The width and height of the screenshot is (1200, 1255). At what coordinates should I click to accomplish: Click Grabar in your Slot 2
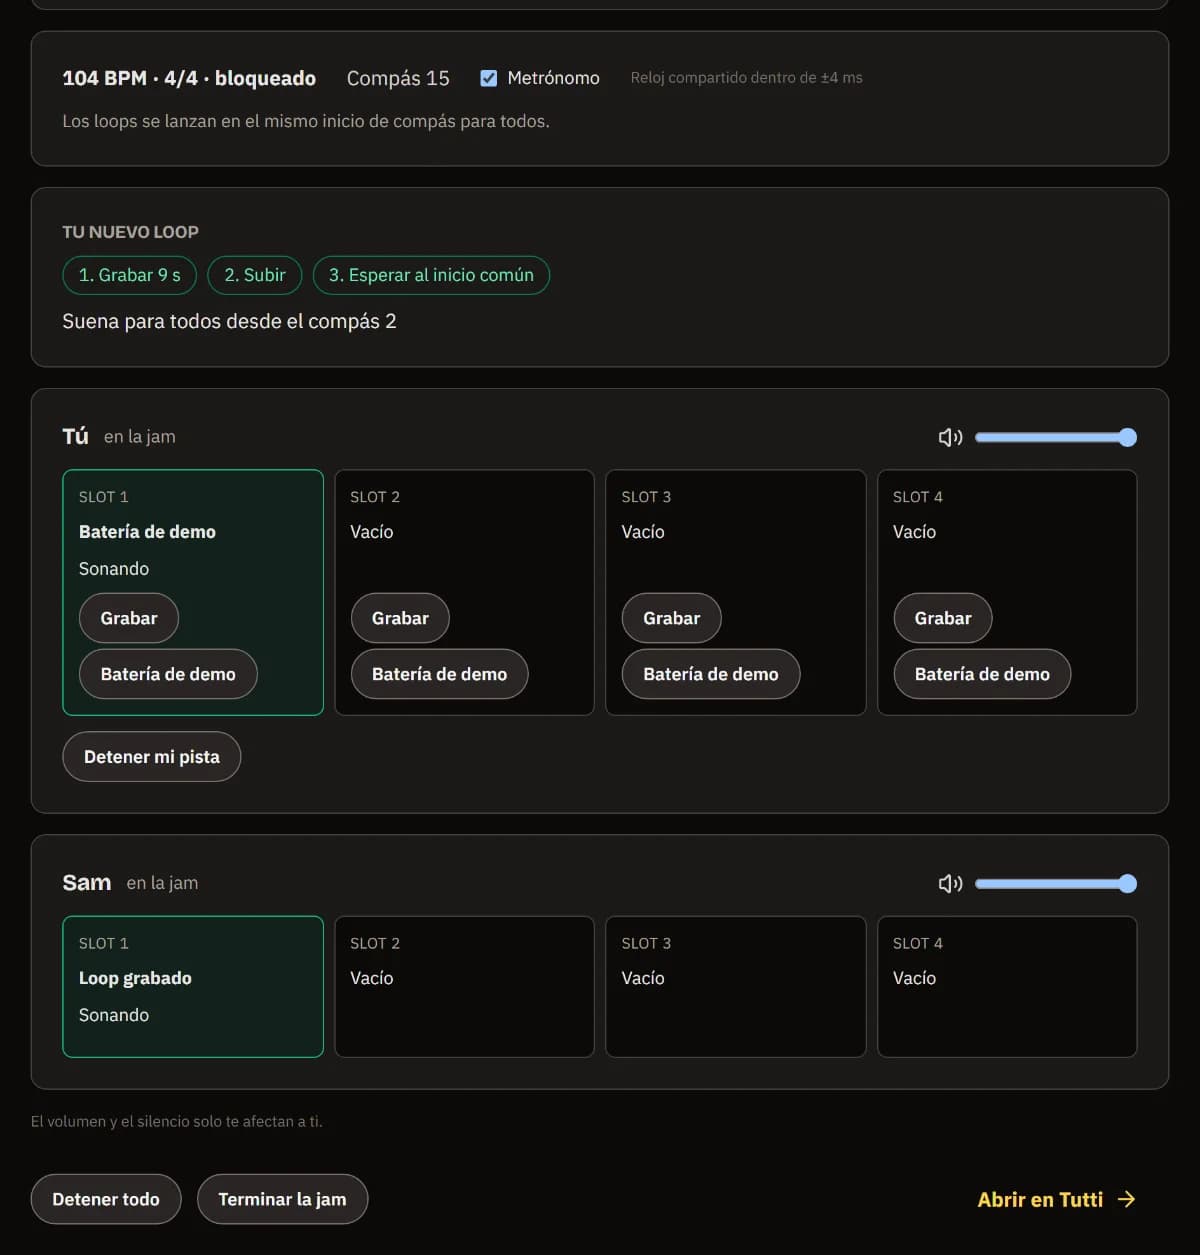pyautogui.click(x=400, y=618)
